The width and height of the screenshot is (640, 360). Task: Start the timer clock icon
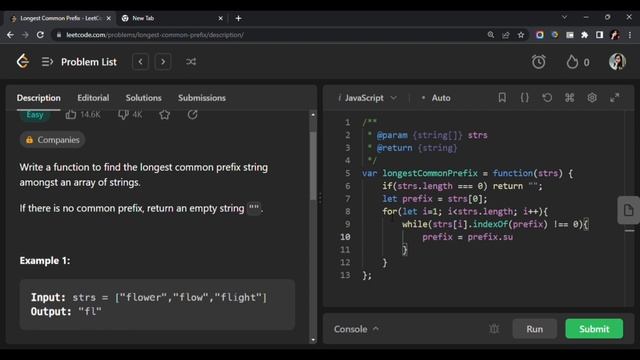click(538, 62)
